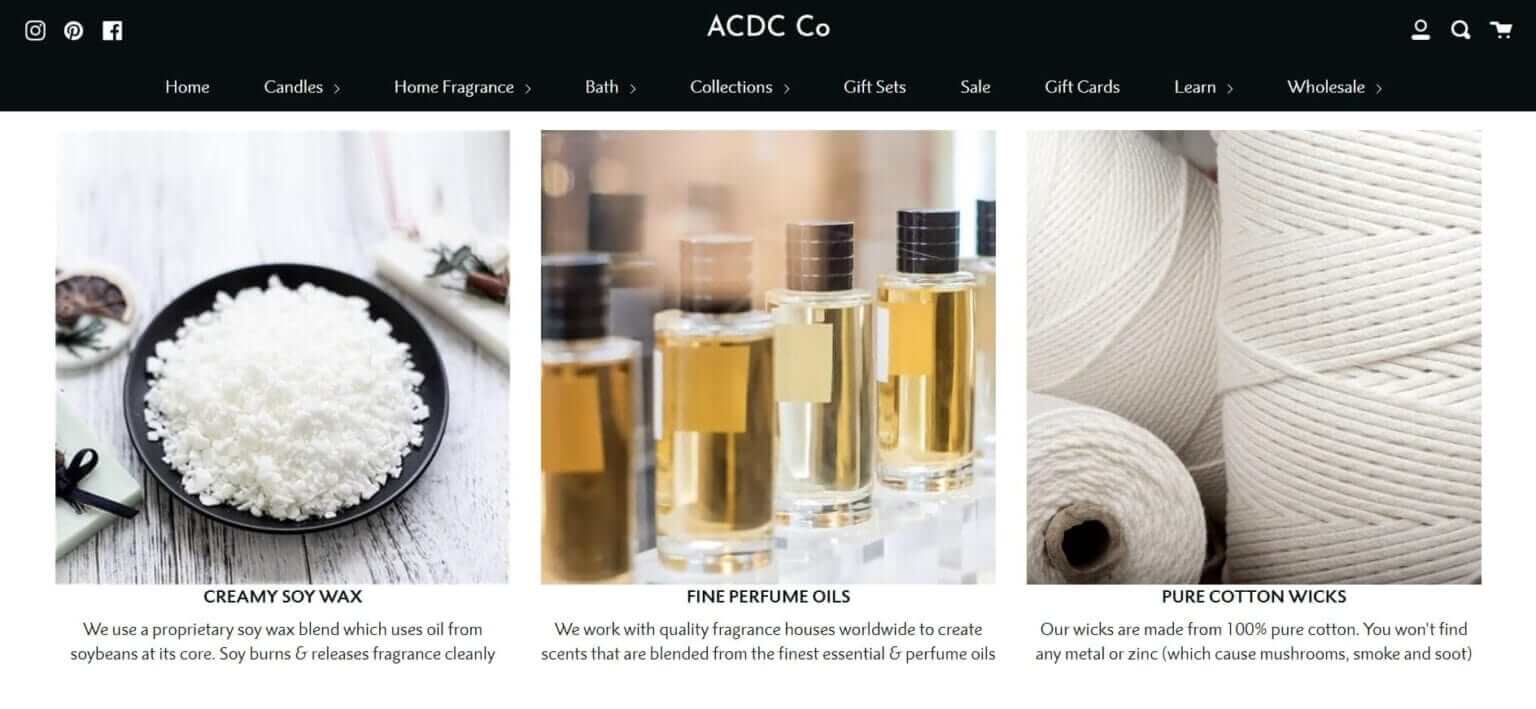Image resolution: width=1536 pixels, height=709 pixels.
Task: Click the ACDC Co site logo
Action: pyautogui.click(x=768, y=27)
